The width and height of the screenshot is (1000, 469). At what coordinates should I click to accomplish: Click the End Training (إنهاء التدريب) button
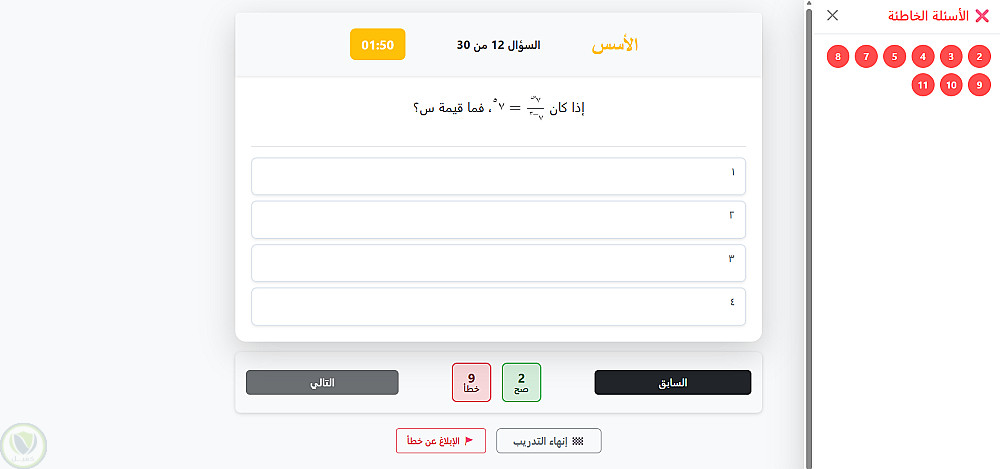[x=548, y=441]
